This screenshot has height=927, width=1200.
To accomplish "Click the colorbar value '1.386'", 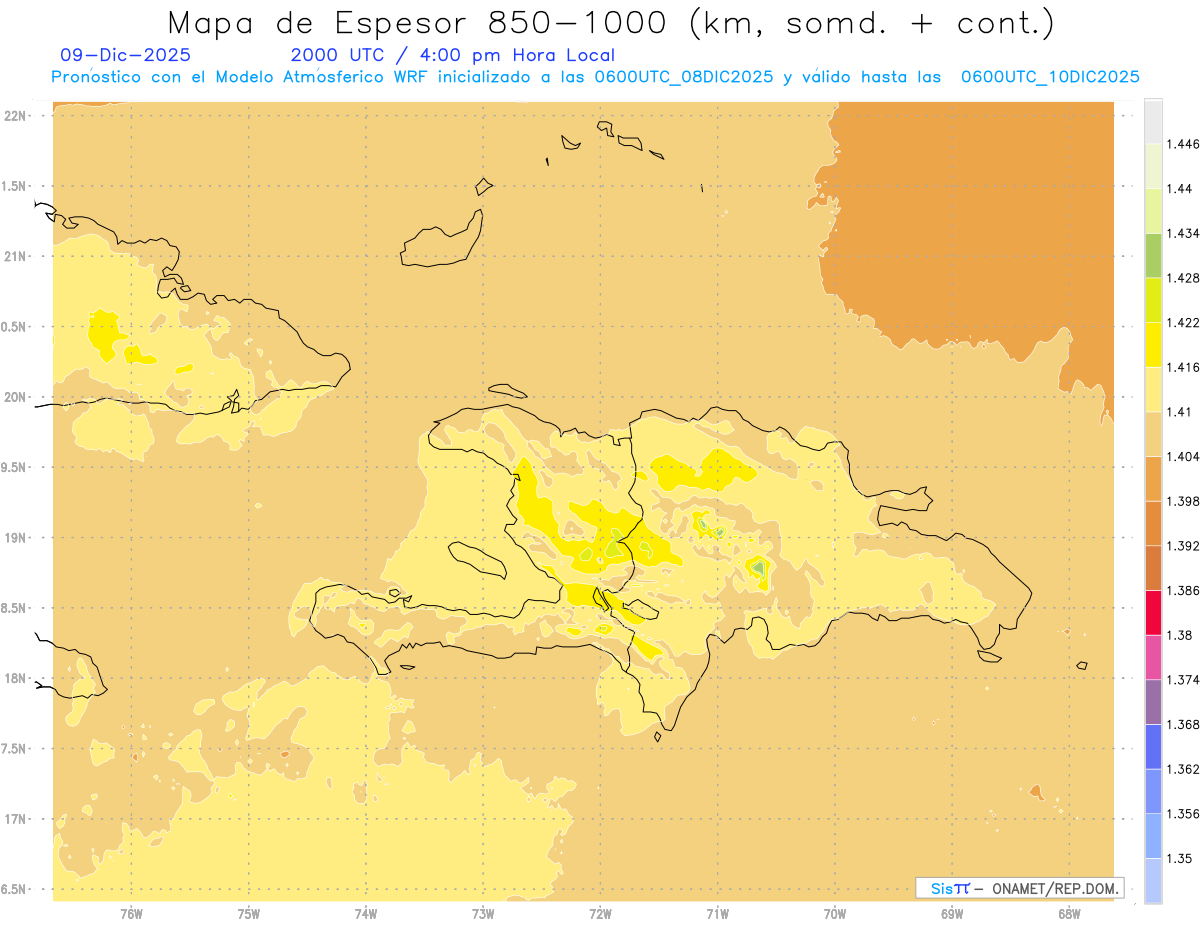I will pos(1183,591).
